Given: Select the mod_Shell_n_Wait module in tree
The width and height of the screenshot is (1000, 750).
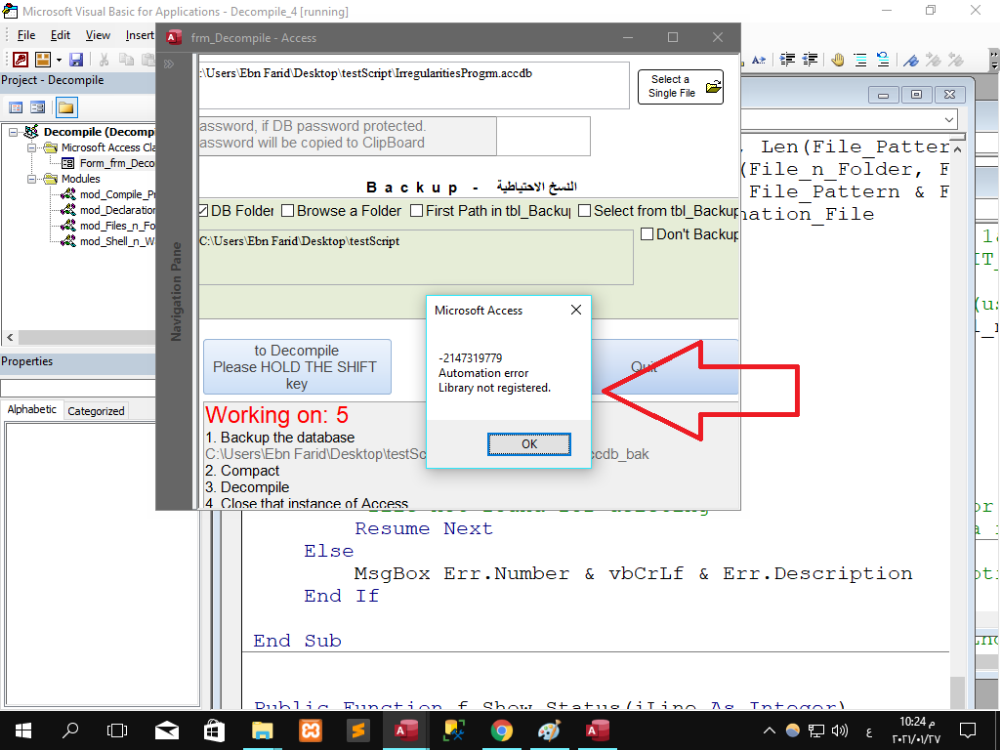Looking at the screenshot, I should pyautogui.click(x=108, y=241).
